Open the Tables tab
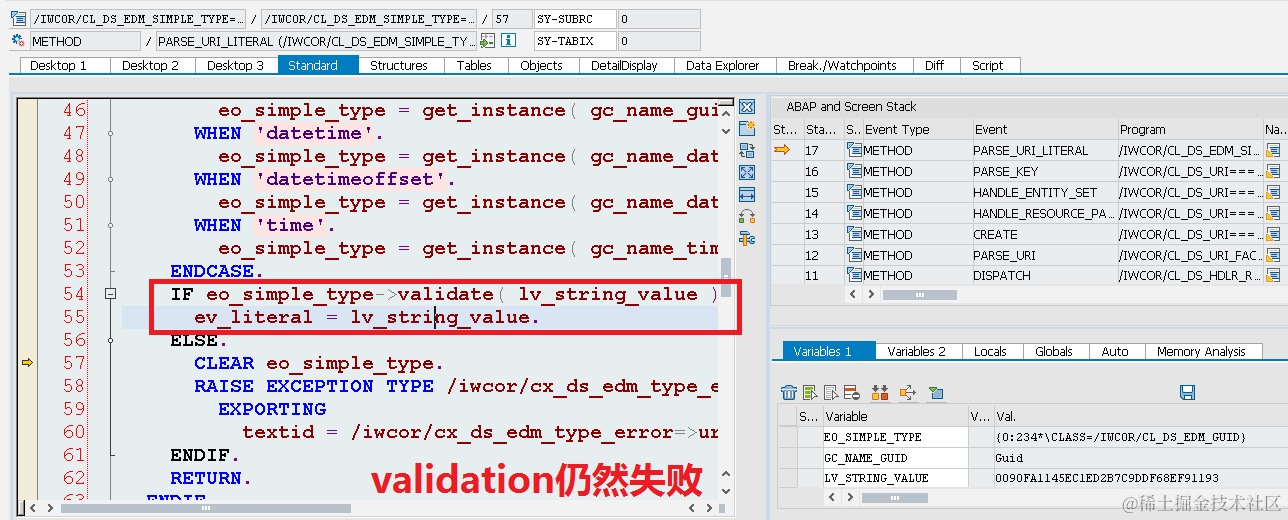Viewport: 1288px width, 520px height. (x=474, y=65)
